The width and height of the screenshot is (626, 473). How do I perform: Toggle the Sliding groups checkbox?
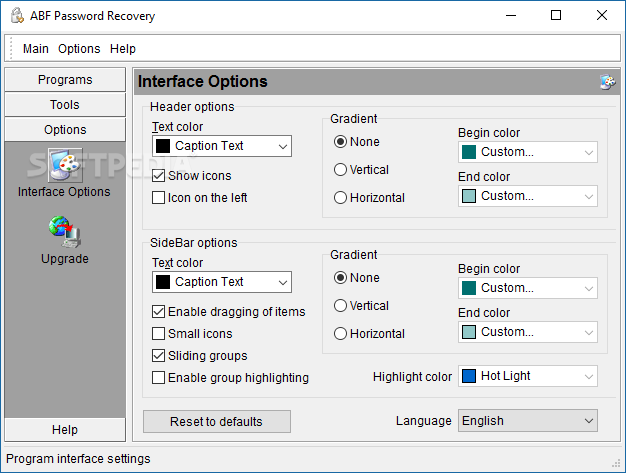158,355
